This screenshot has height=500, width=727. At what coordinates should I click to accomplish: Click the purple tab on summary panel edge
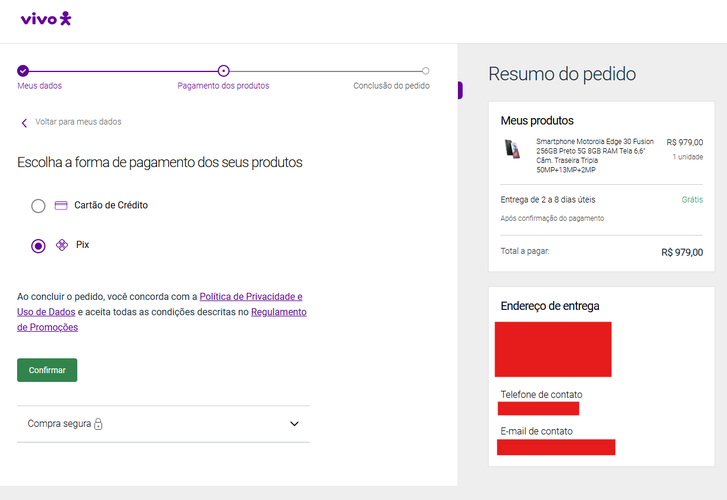click(460, 90)
